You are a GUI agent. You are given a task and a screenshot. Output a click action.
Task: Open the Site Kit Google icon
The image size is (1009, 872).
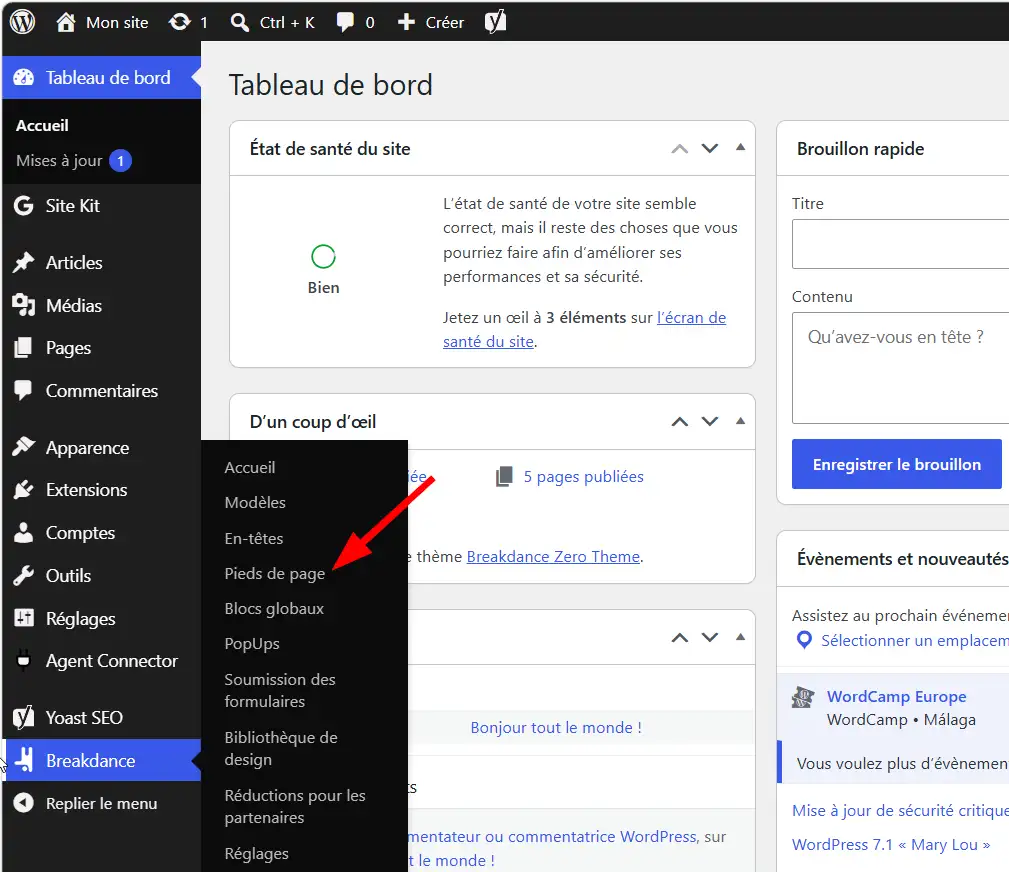point(24,206)
